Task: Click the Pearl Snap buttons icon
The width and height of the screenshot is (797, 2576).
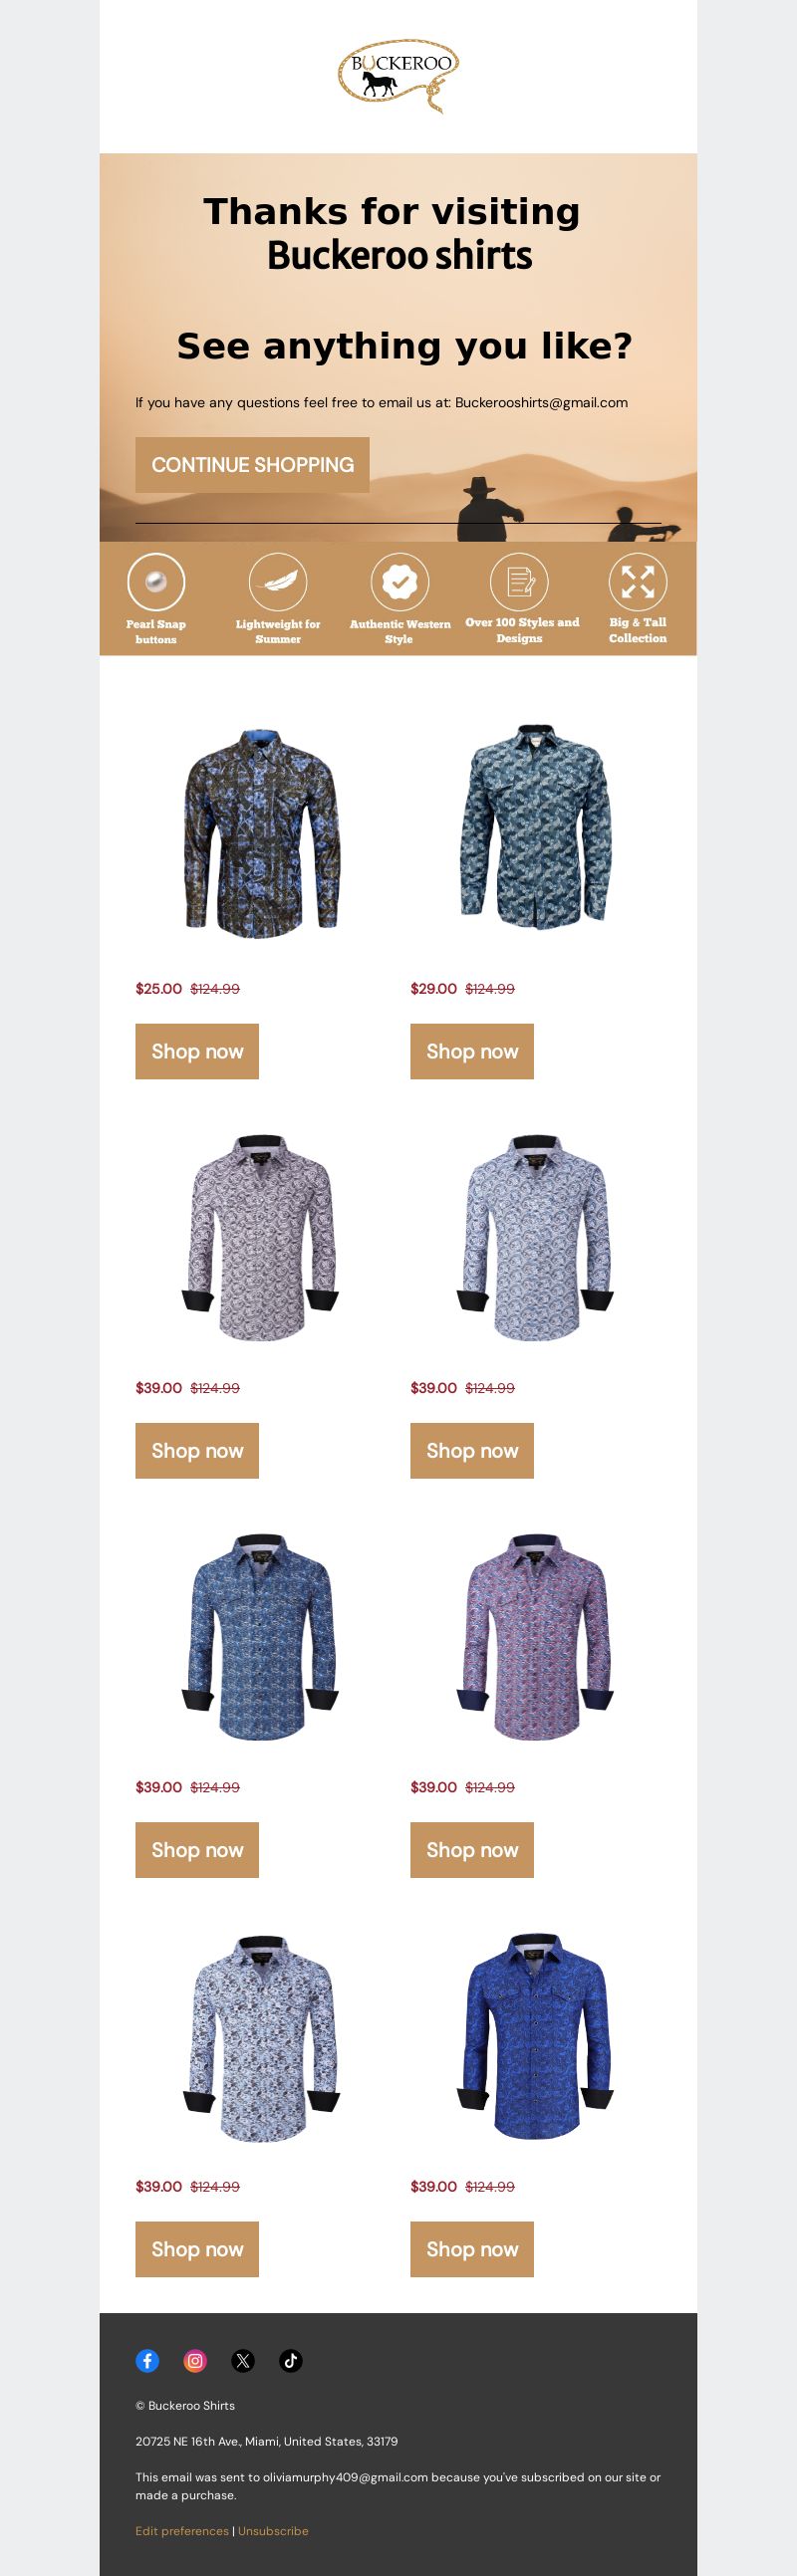Action: click(156, 581)
